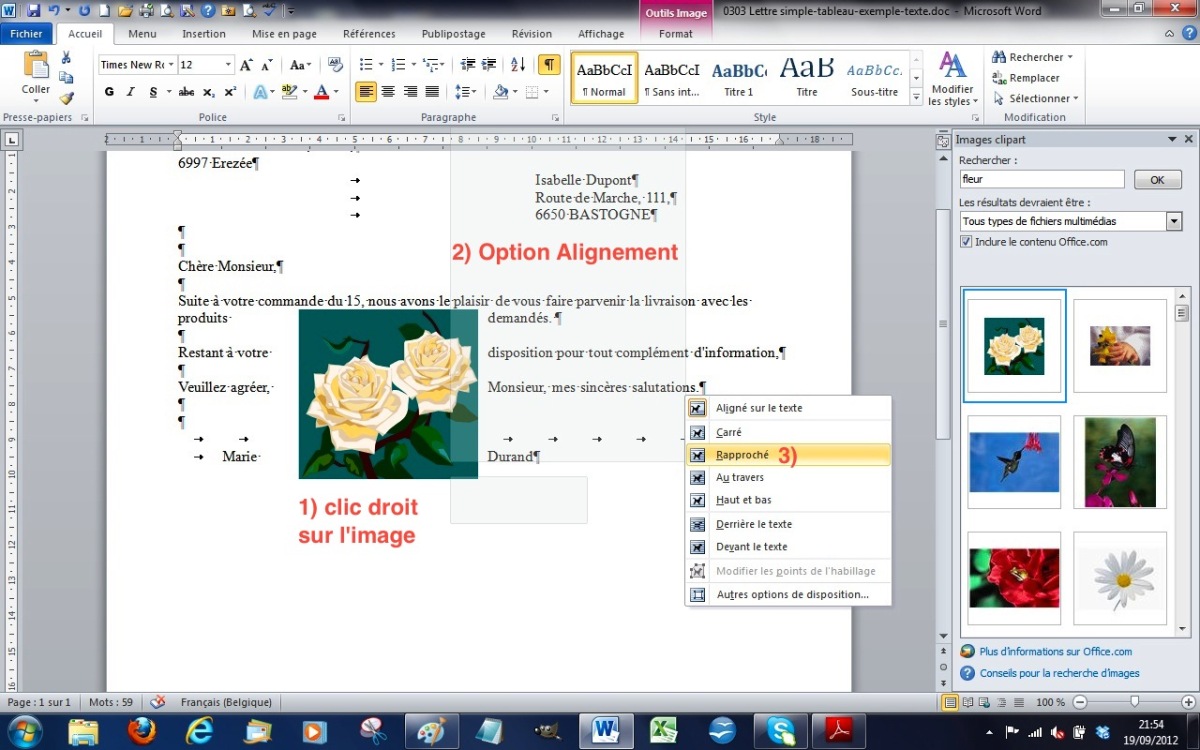Expand the media file types dropdown

tap(1173, 221)
